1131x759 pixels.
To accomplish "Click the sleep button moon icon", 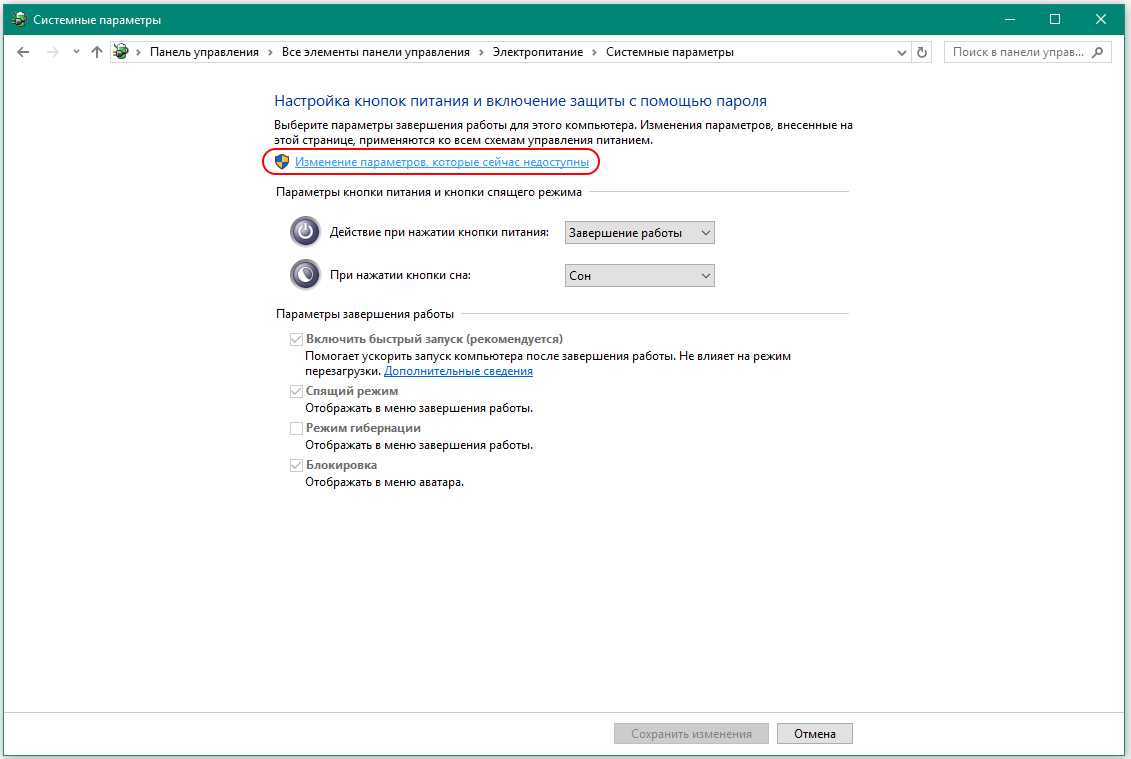I will point(305,274).
